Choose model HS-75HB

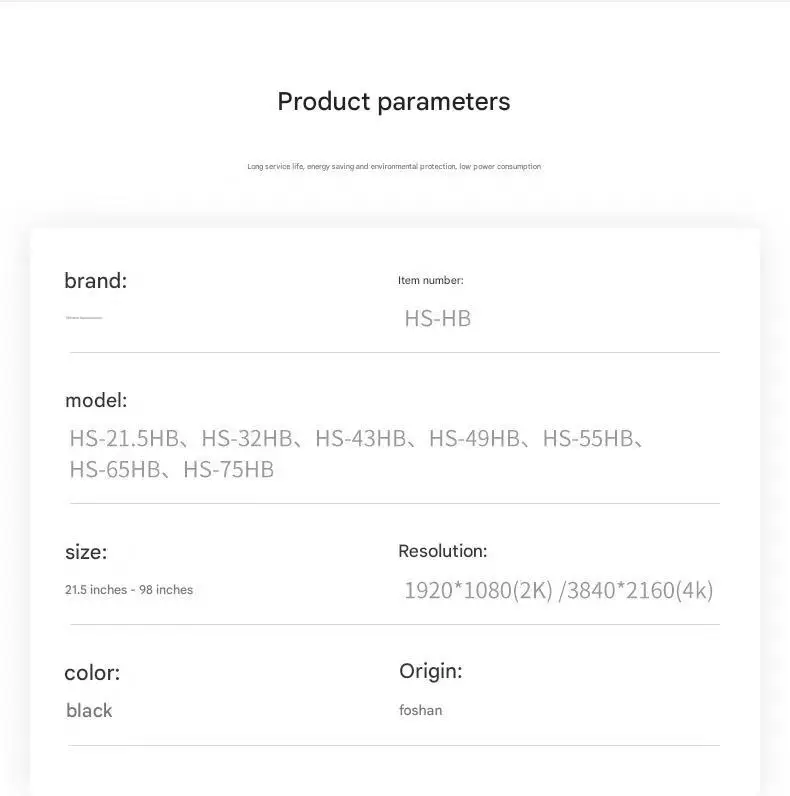pos(229,469)
